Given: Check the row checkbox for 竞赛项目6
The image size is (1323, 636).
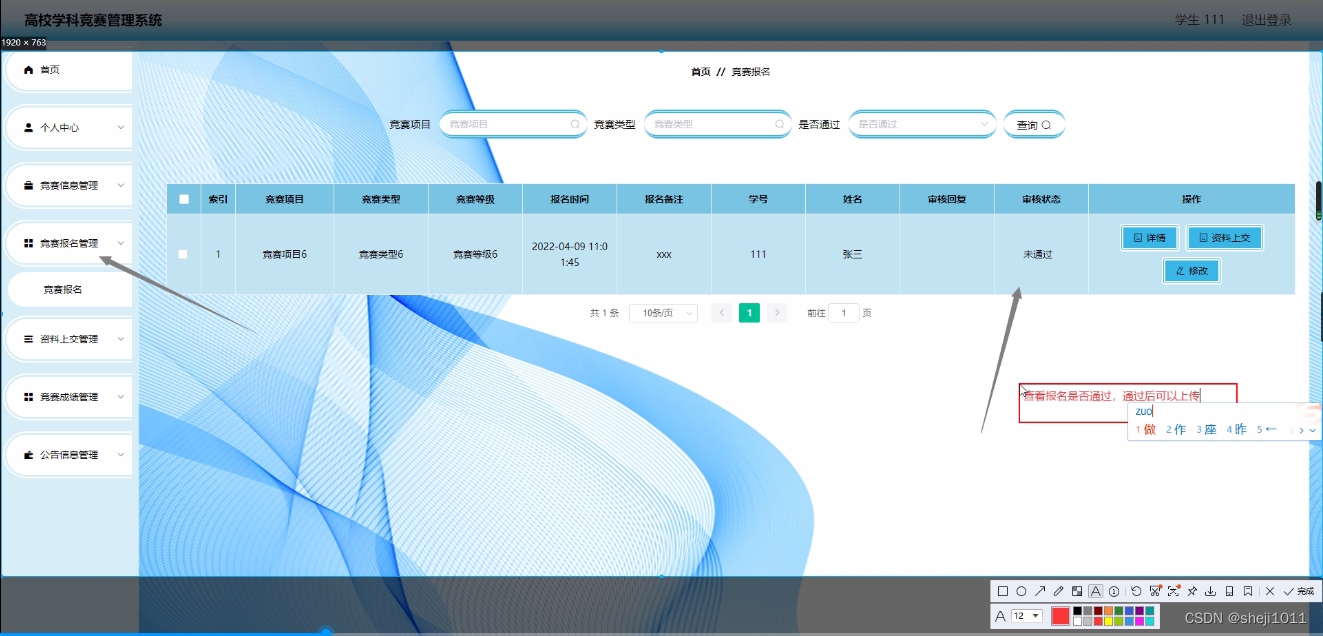Looking at the screenshot, I should (183, 254).
